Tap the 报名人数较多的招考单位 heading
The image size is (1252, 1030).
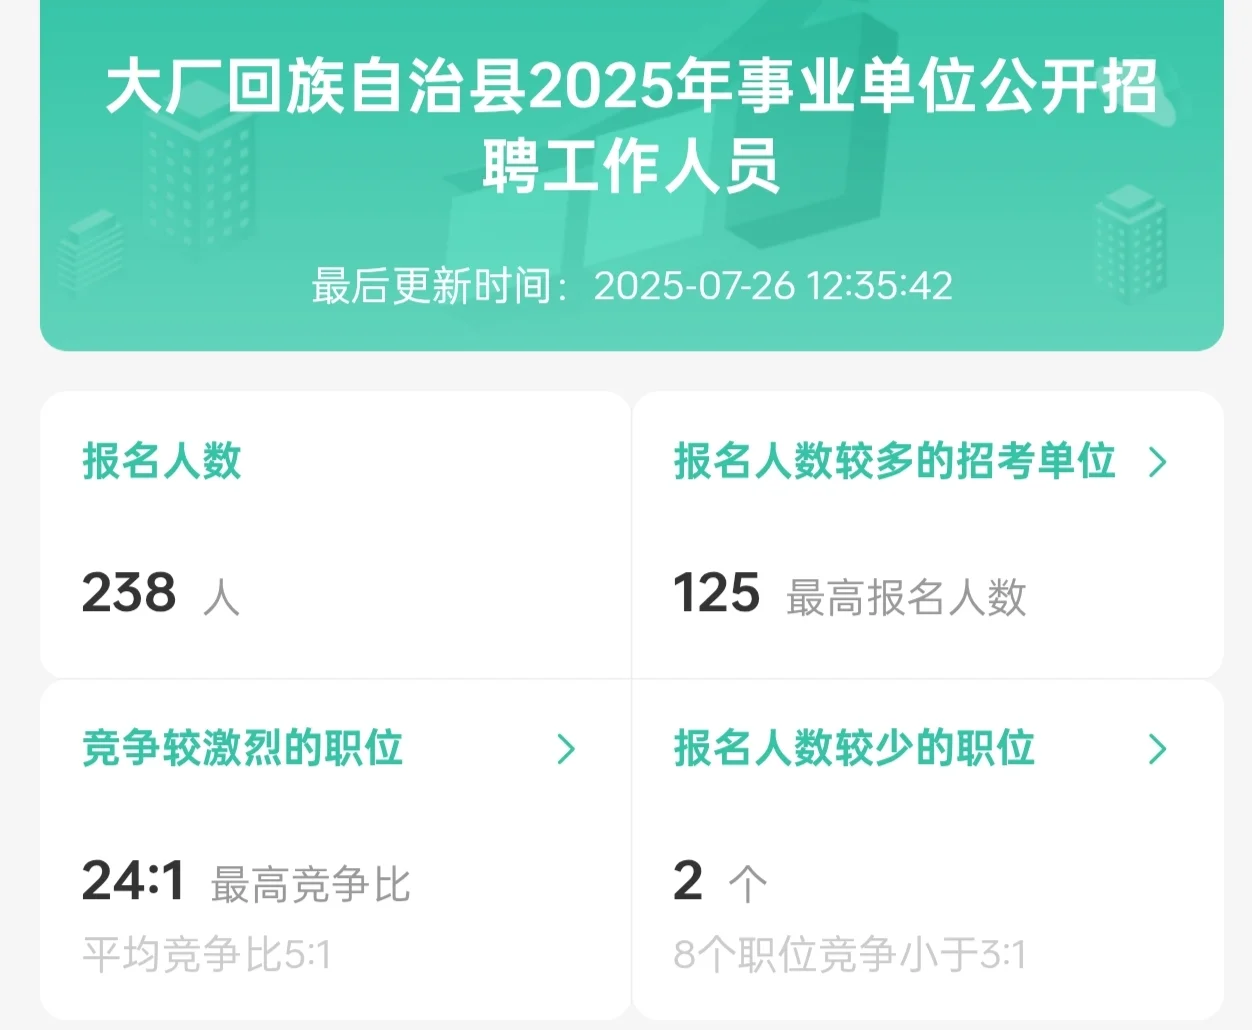click(895, 461)
